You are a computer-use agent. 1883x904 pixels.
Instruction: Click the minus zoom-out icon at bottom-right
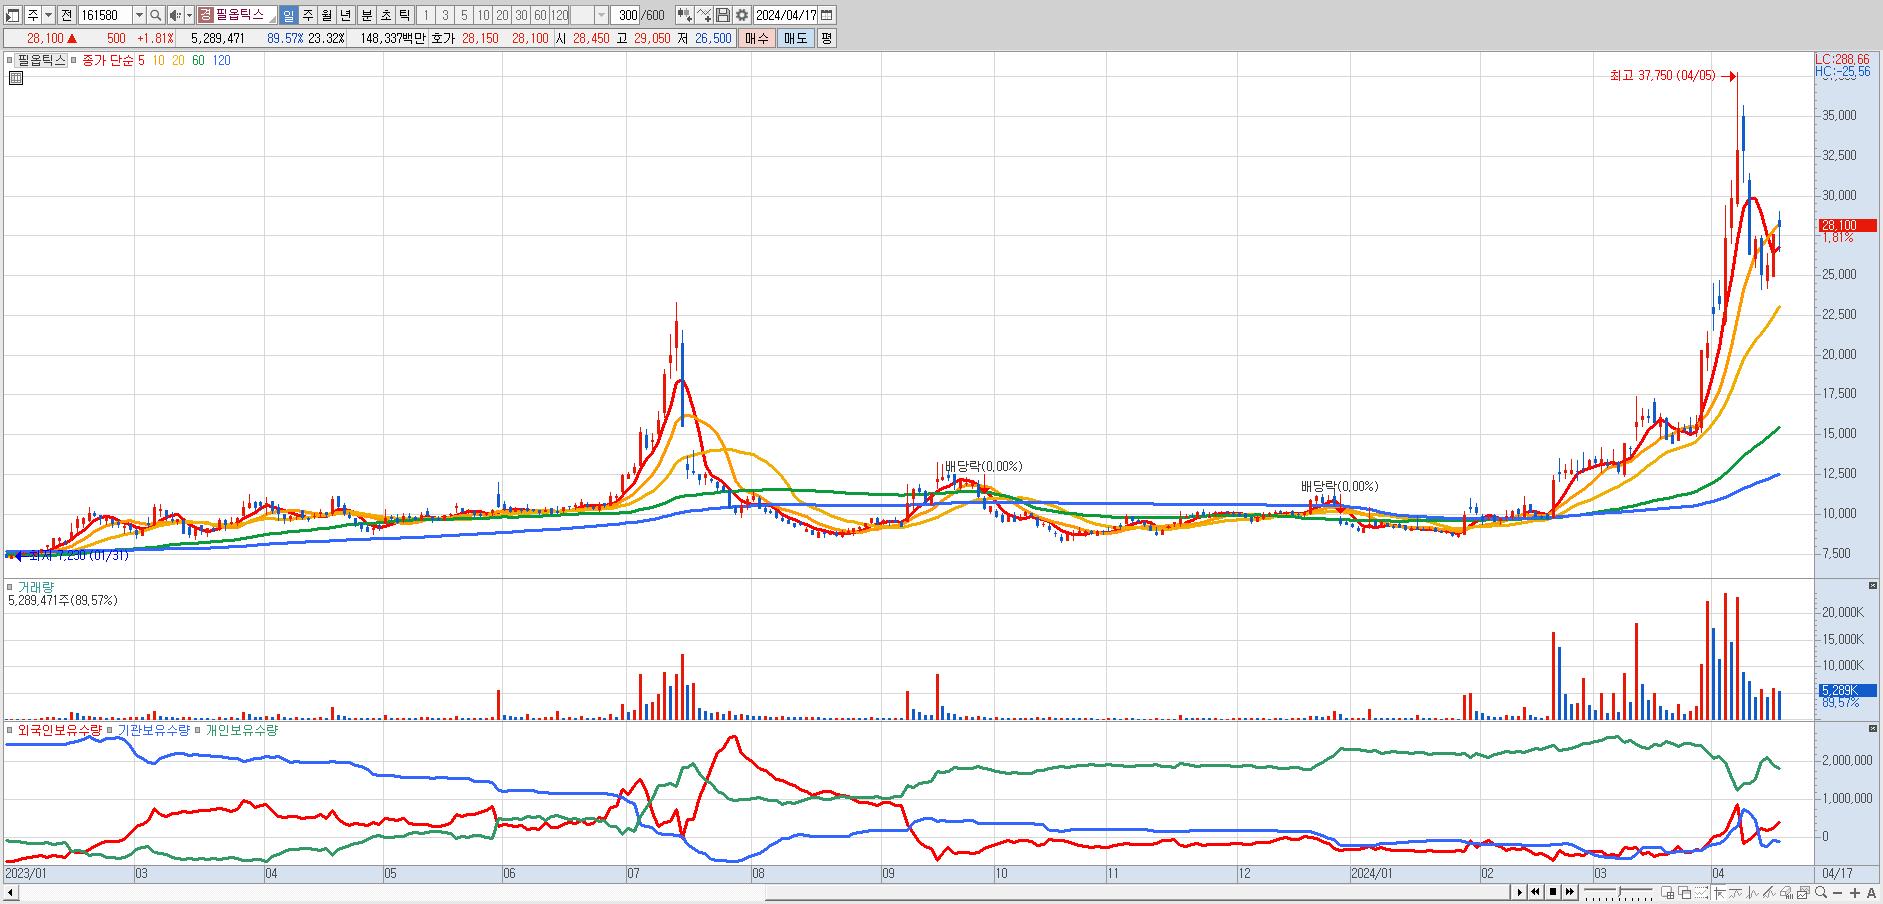point(1838,893)
